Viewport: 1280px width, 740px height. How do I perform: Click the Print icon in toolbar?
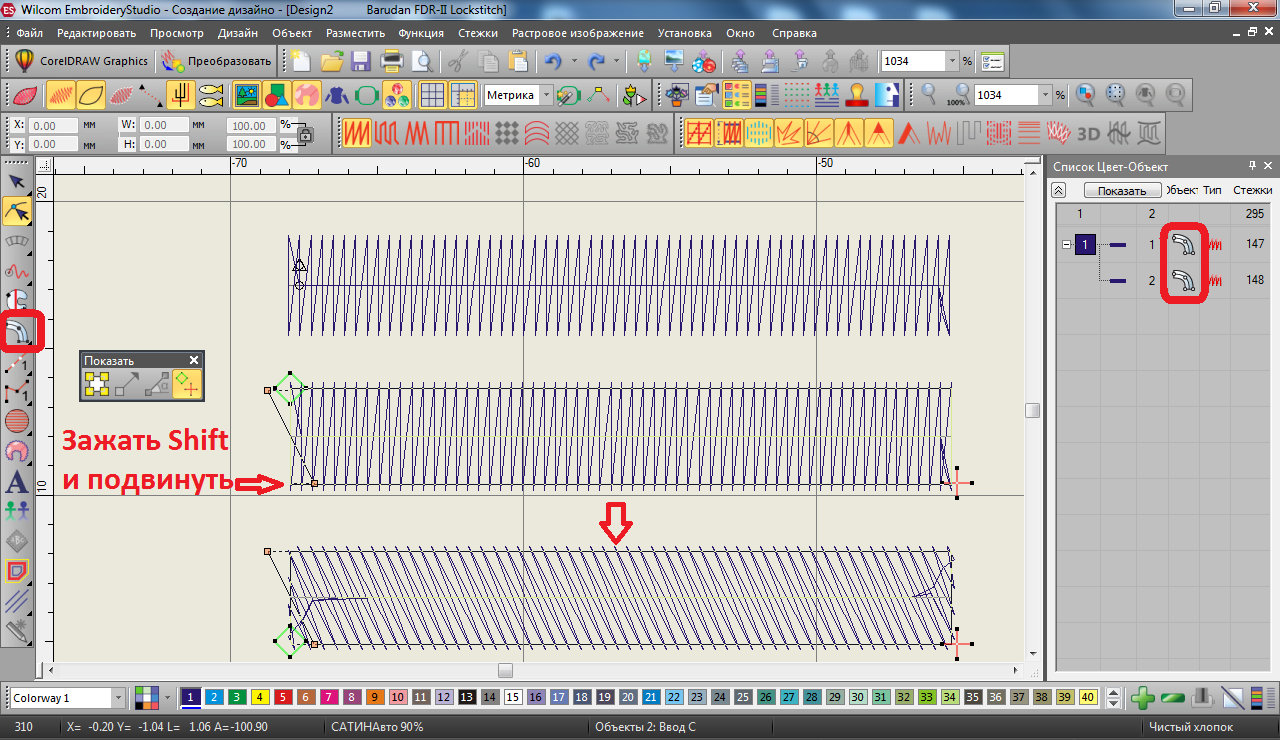point(392,62)
